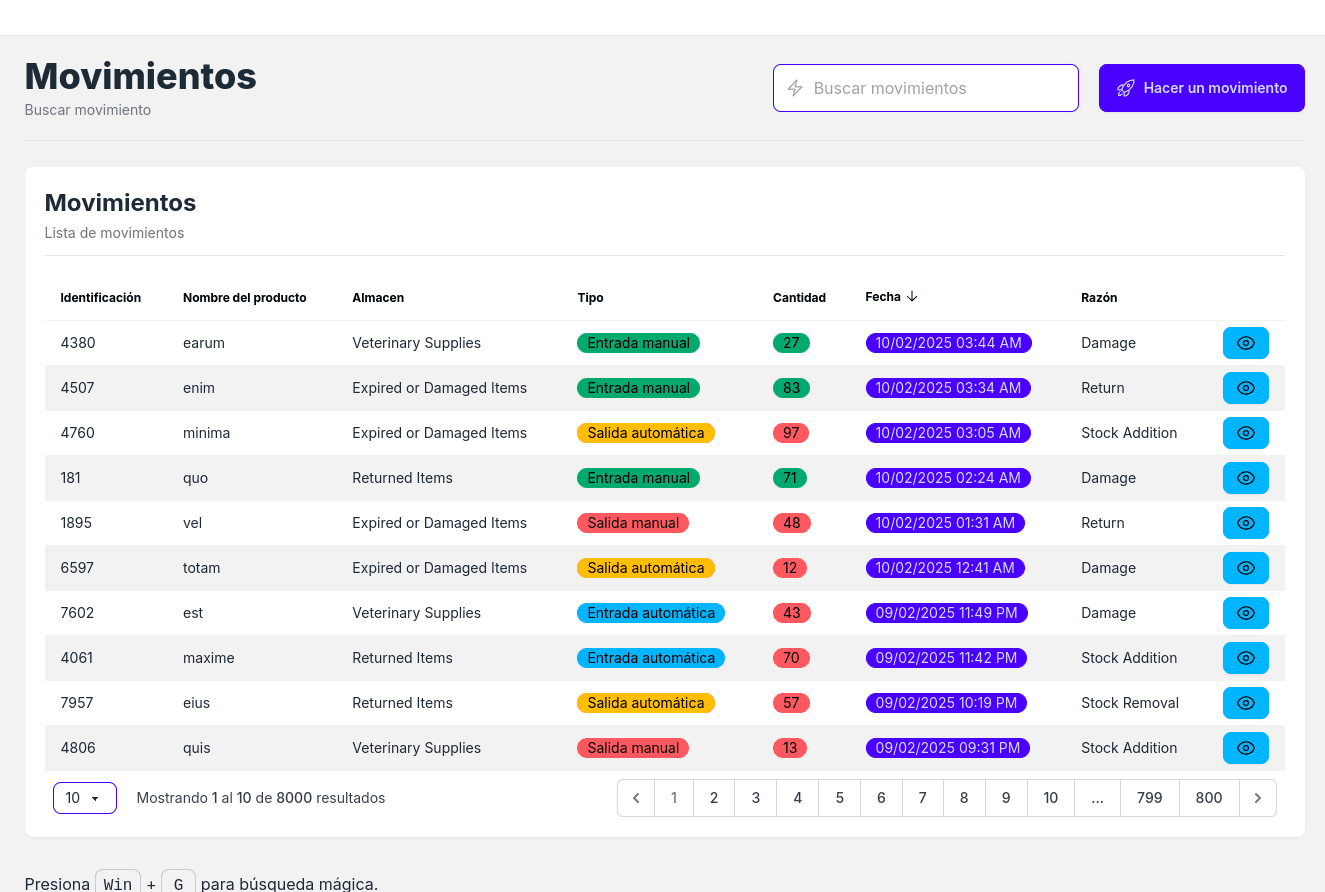Screen dimensions: 1325x892
Task: Click the quantity badge 97
Action: point(791,433)
